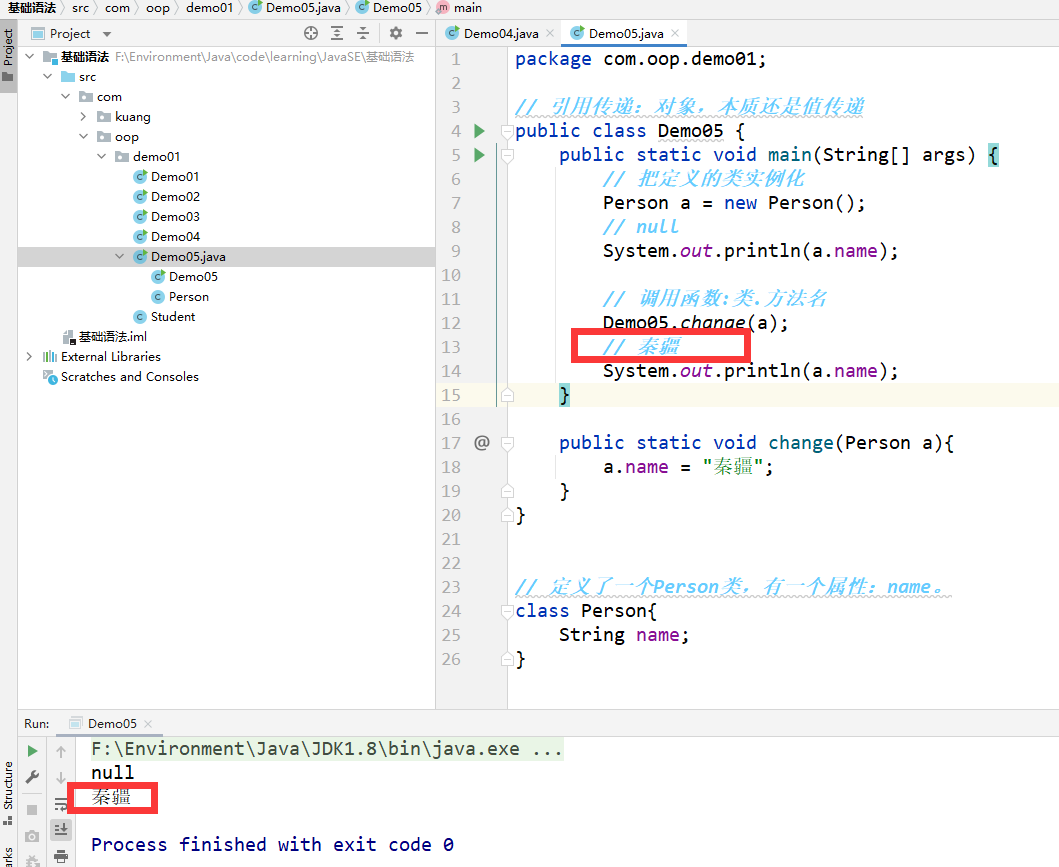Click the stop square in Run panel
1059x867 pixels.
tap(32, 809)
